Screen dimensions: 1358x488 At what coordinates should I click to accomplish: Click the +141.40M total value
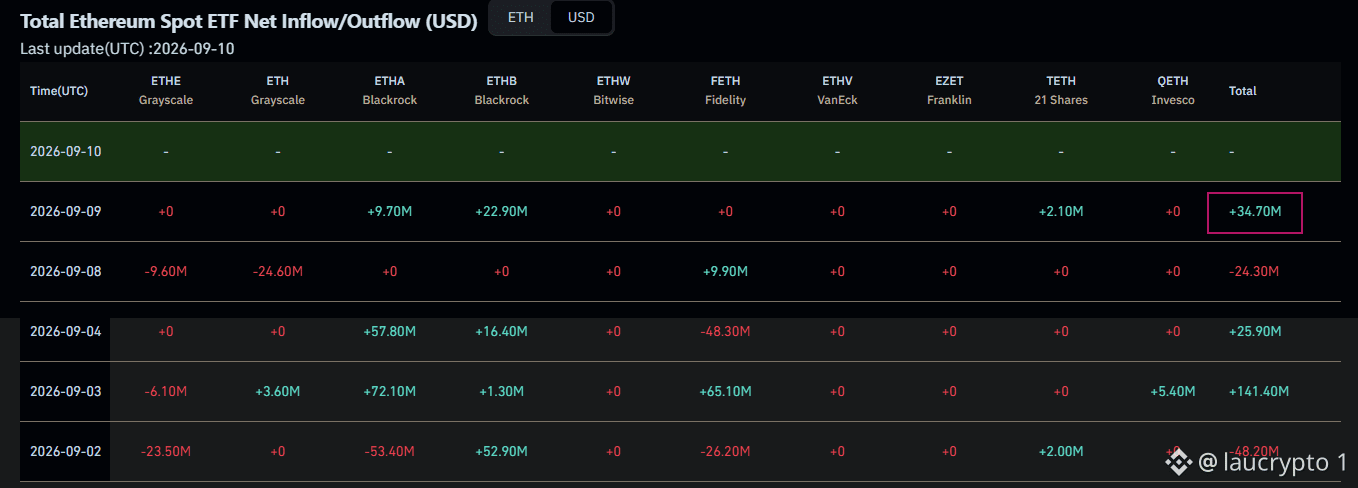[x=1259, y=391]
